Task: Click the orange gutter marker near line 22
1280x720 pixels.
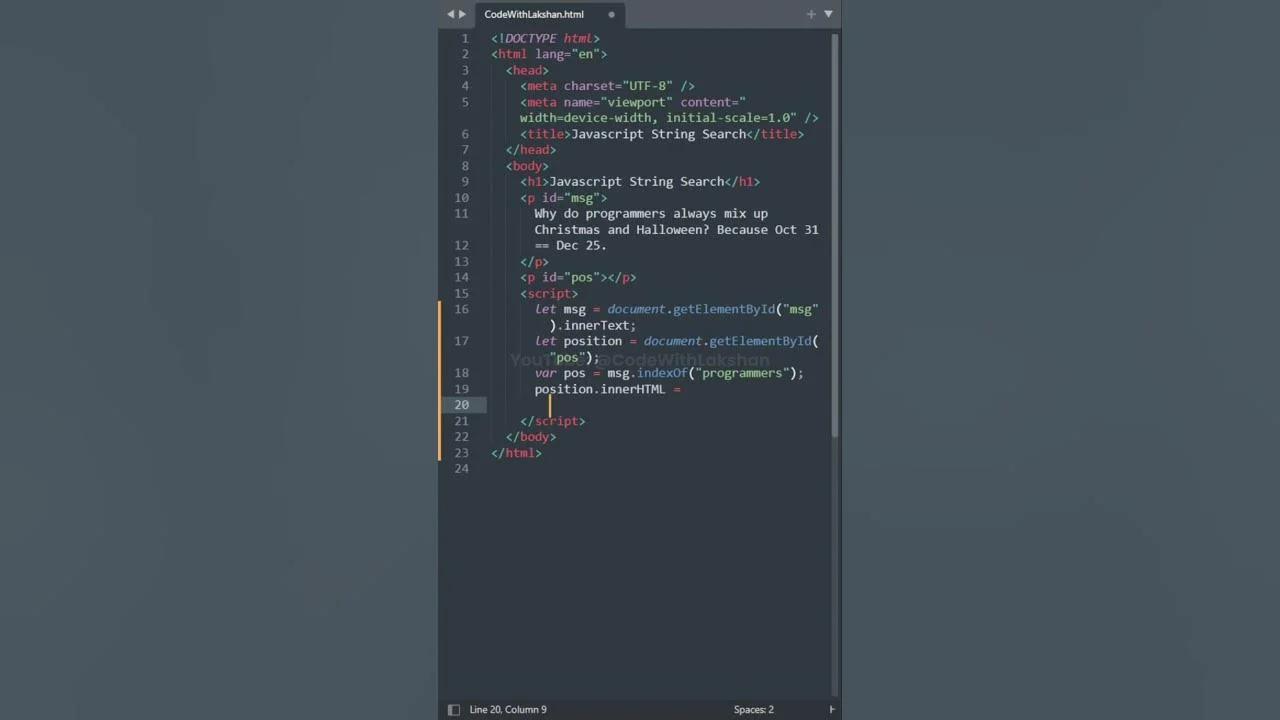Action: (x=440, y=437)
